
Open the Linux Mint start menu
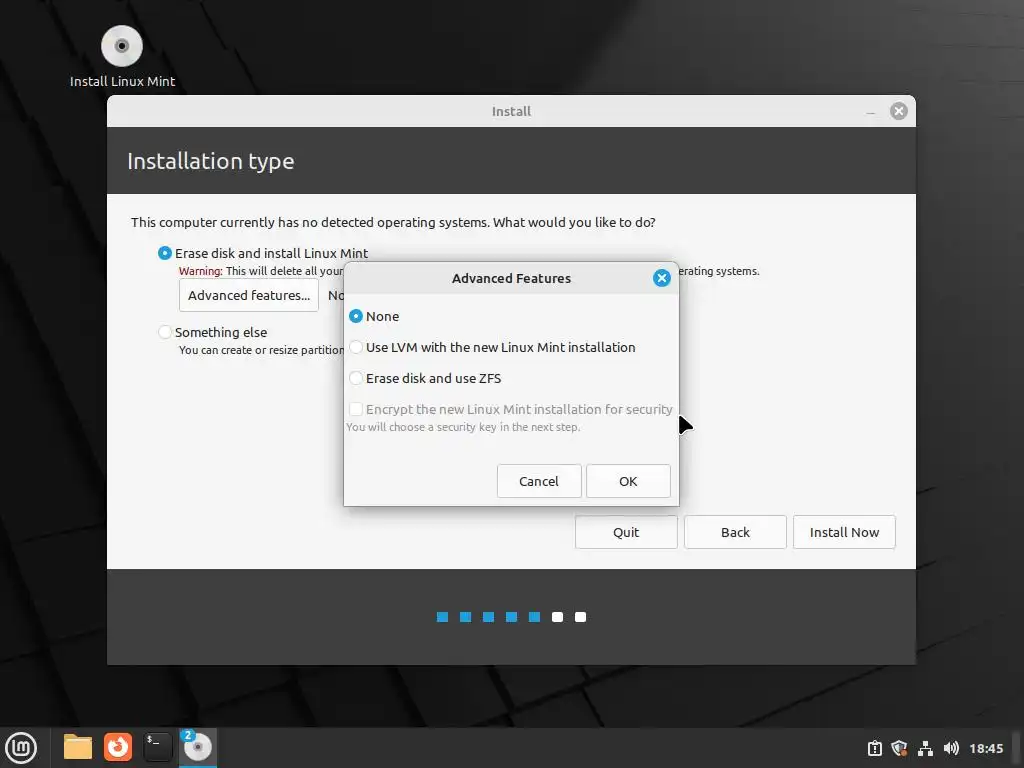click(x=21, y=747)
